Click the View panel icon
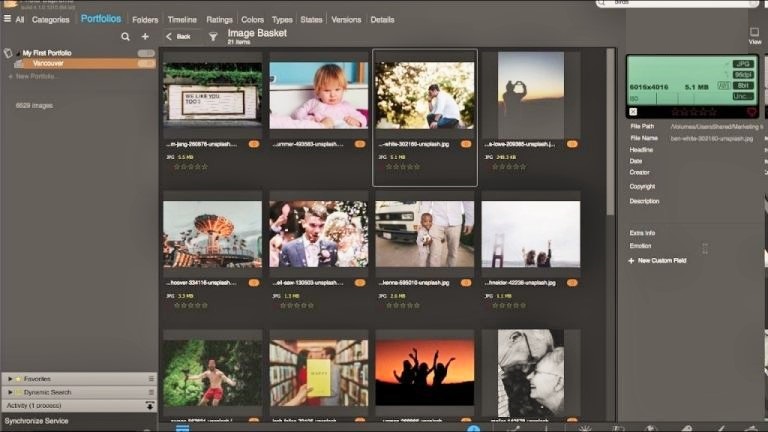The width and height of the screenshot is (768, 432). [754, 36]
